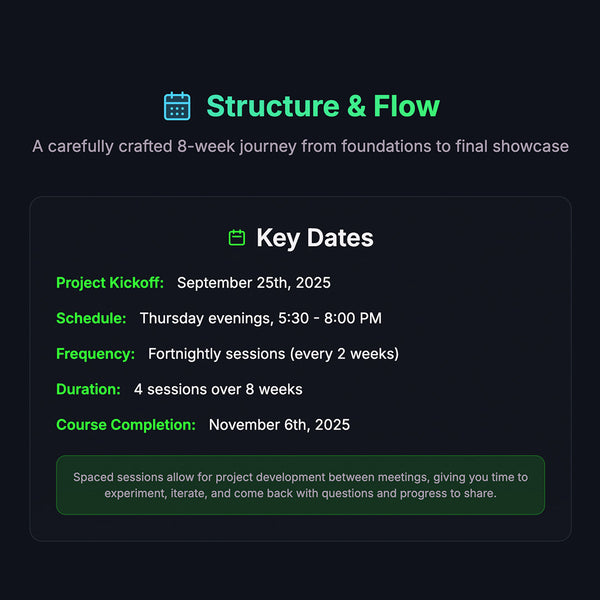Screen dimensions: 600x600
Task: Click the Frequency label
Action: (95, 354)
